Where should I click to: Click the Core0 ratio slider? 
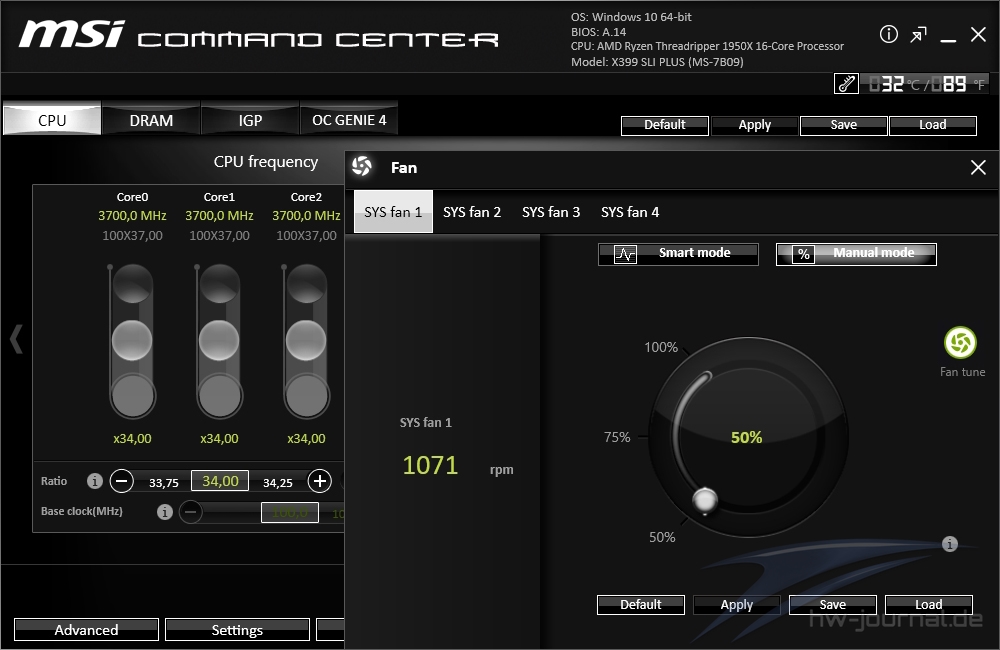click(132, 341)
